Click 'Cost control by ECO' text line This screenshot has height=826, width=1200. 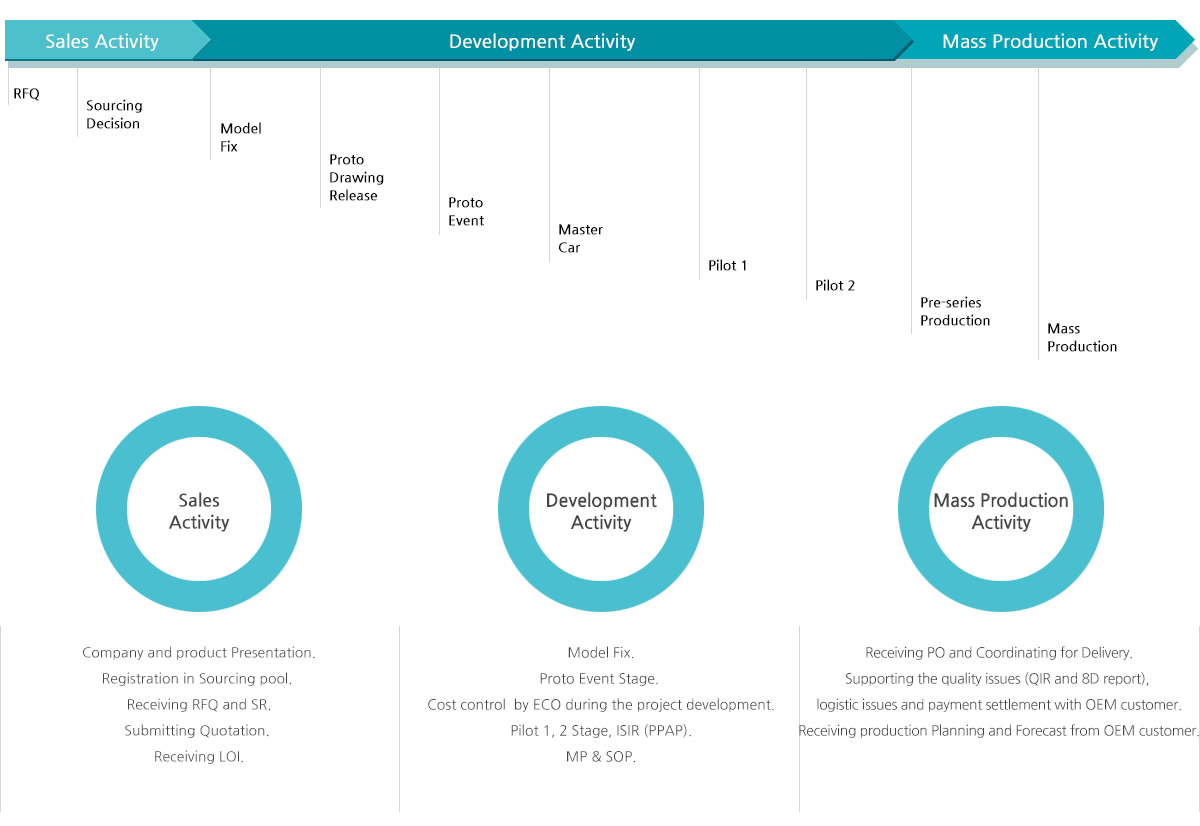(x=601, y=705)
